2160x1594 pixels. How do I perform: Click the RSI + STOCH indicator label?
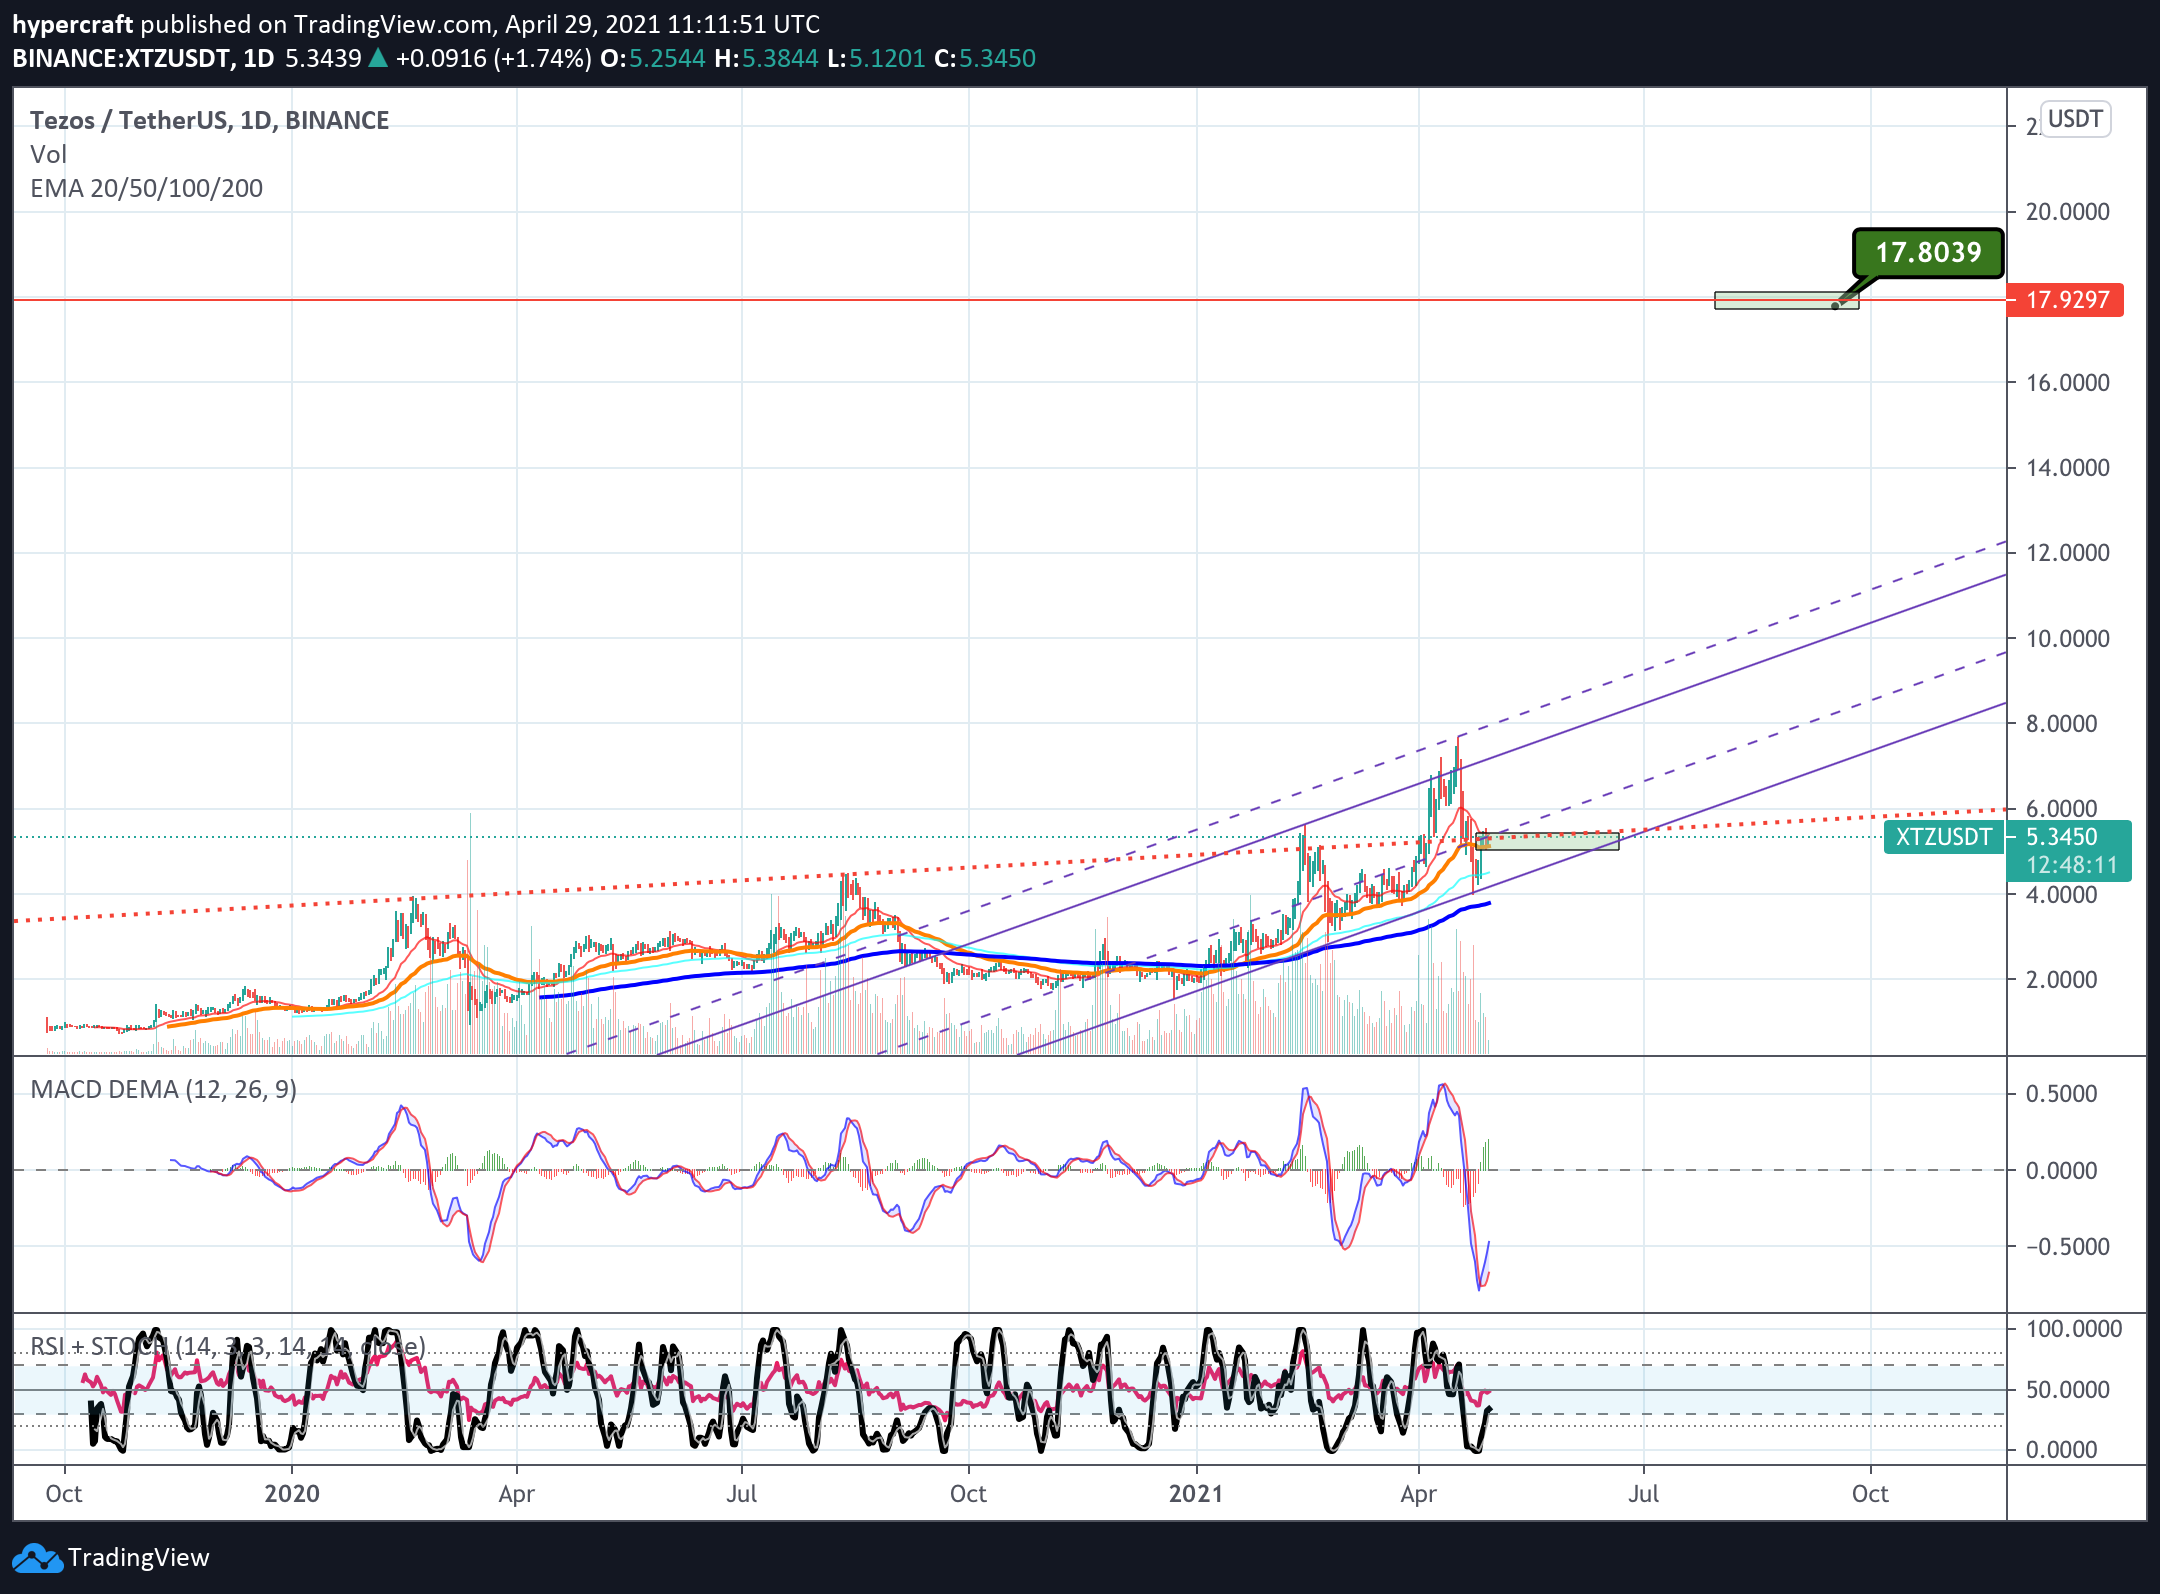228,1346
